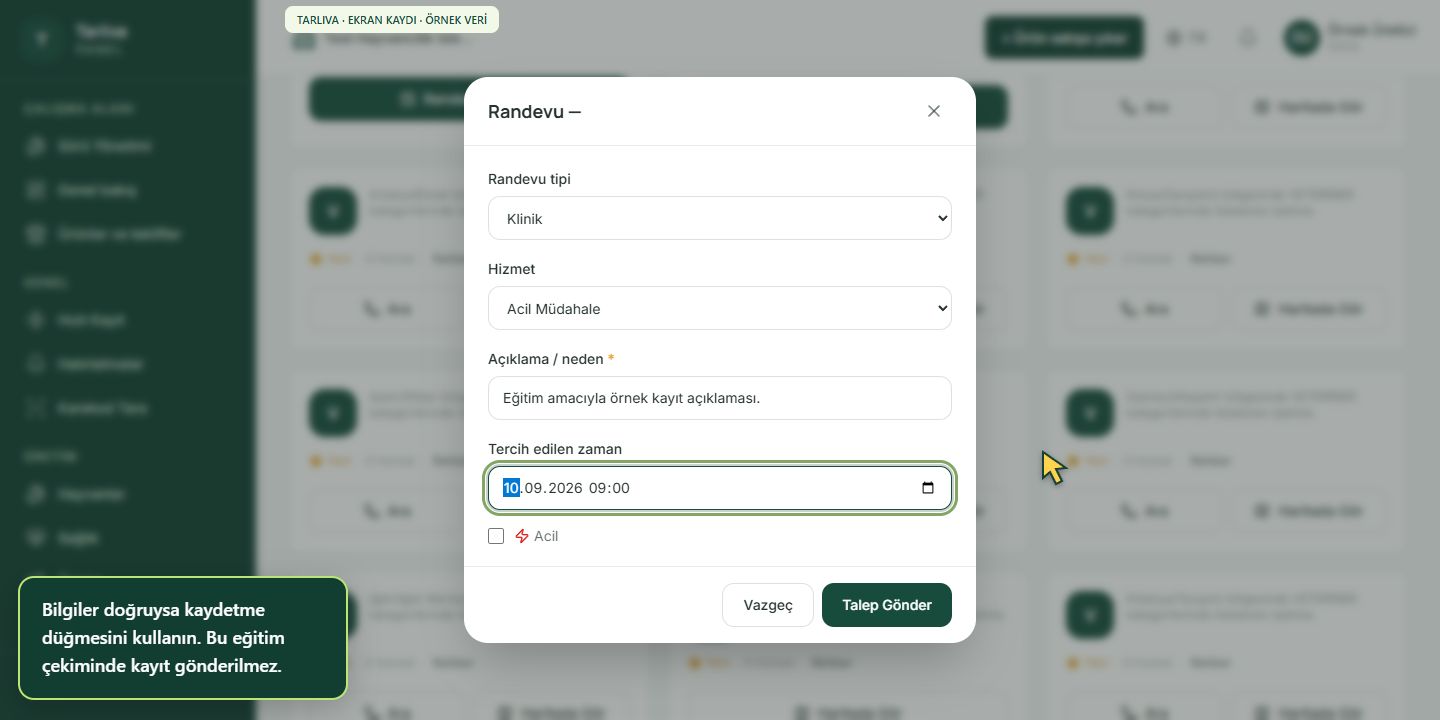Open the Randevu tipi dropdown showing Klinik

click(x=720, y=218)
